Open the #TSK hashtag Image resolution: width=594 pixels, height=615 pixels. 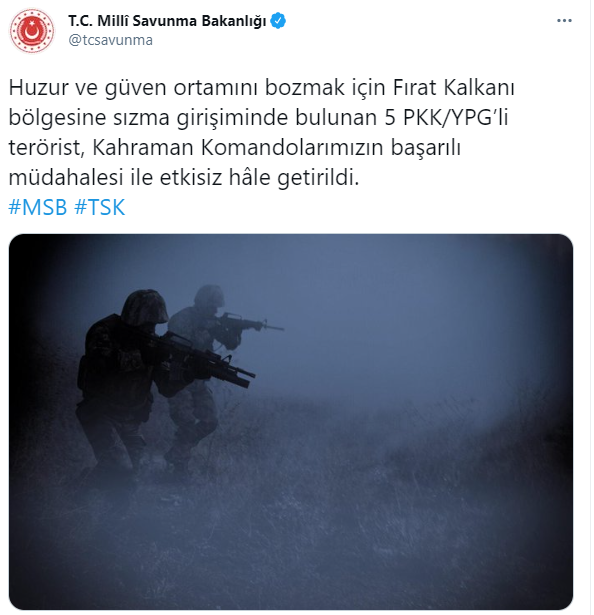100,207
